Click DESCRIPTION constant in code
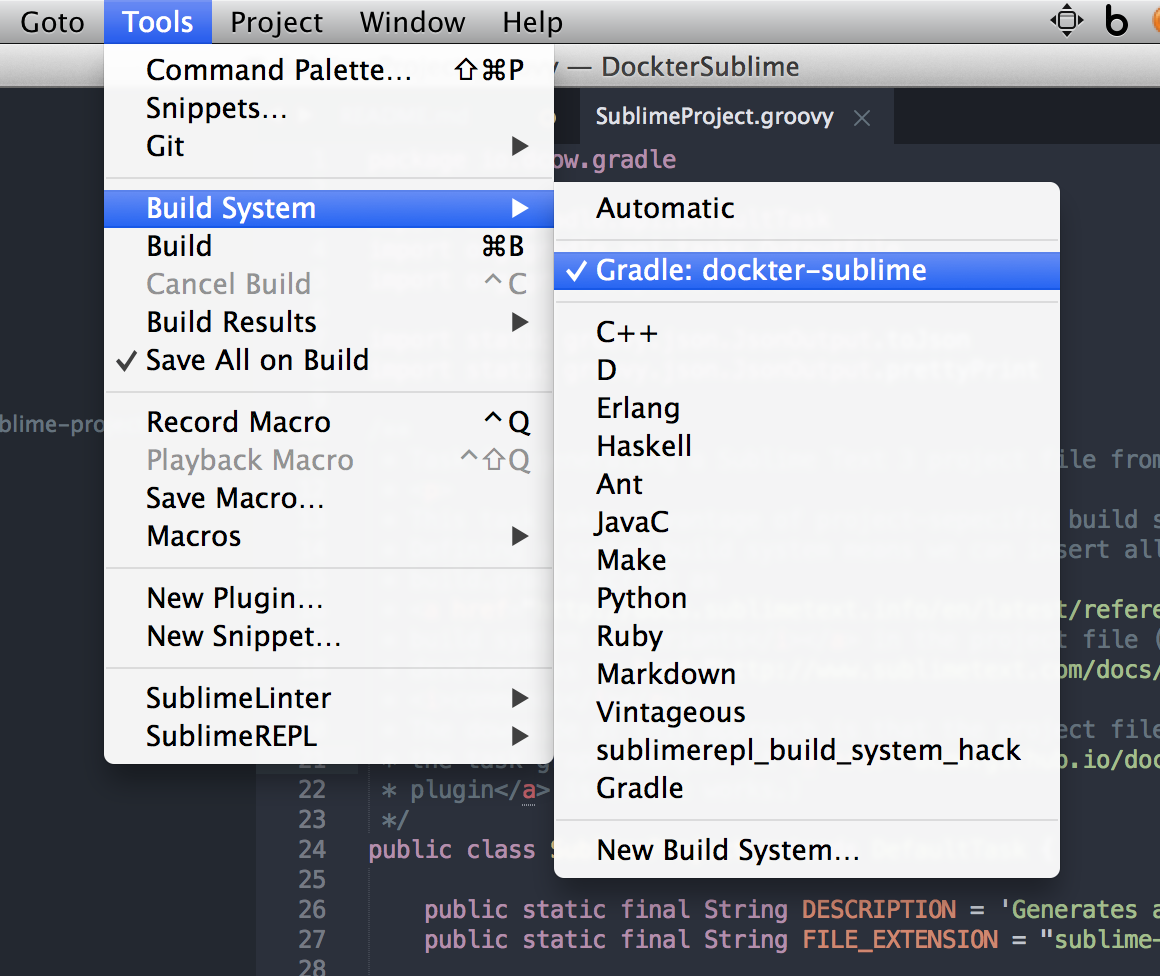Screen dimensions: 1160x976 879,909
